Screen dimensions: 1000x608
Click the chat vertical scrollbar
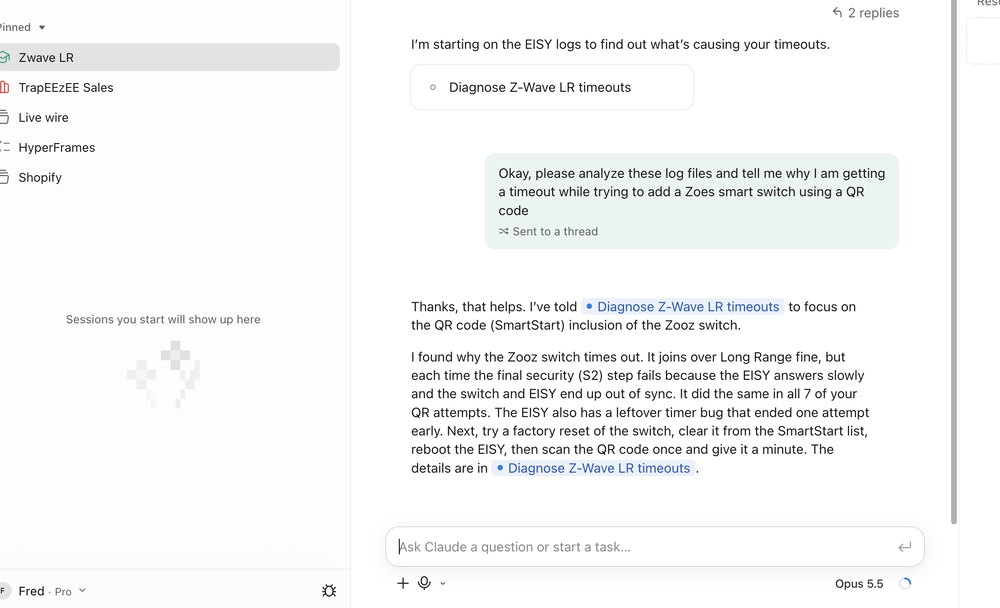(954, 262)
